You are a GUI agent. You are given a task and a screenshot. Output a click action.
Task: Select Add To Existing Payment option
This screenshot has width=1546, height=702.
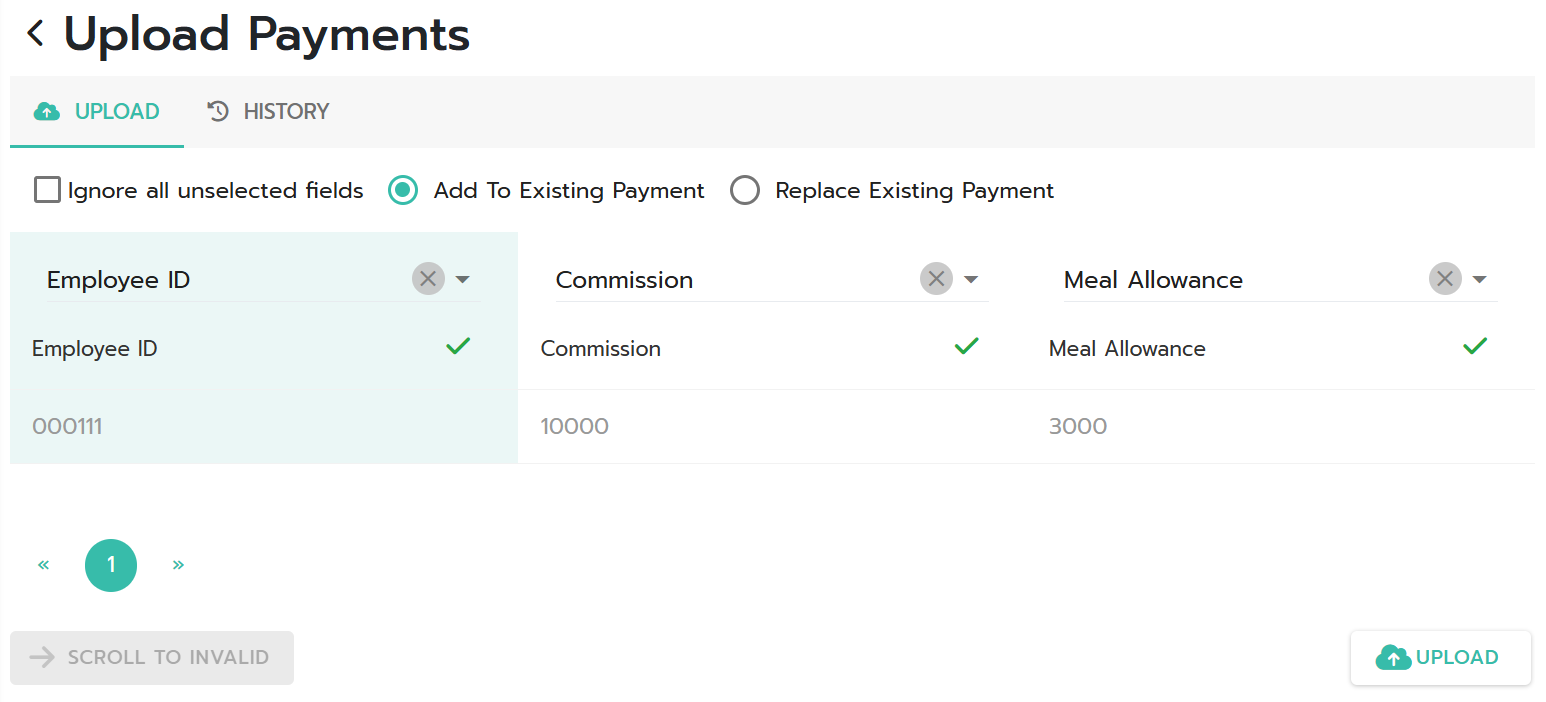pyautogui.click(x=403, y=190)
